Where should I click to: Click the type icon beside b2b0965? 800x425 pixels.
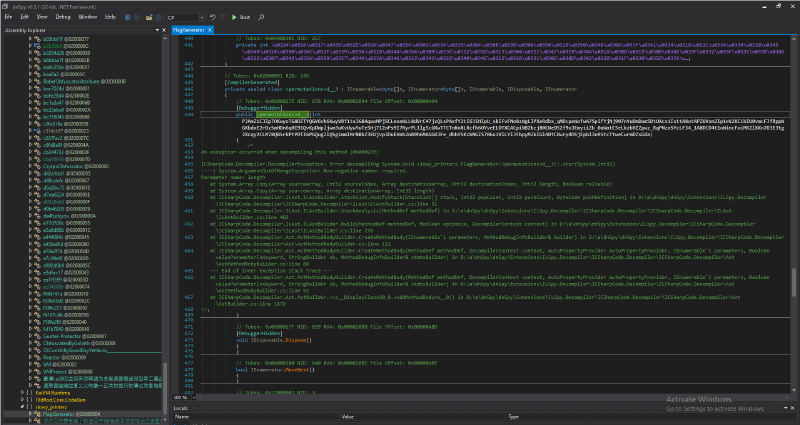[37, 46]
